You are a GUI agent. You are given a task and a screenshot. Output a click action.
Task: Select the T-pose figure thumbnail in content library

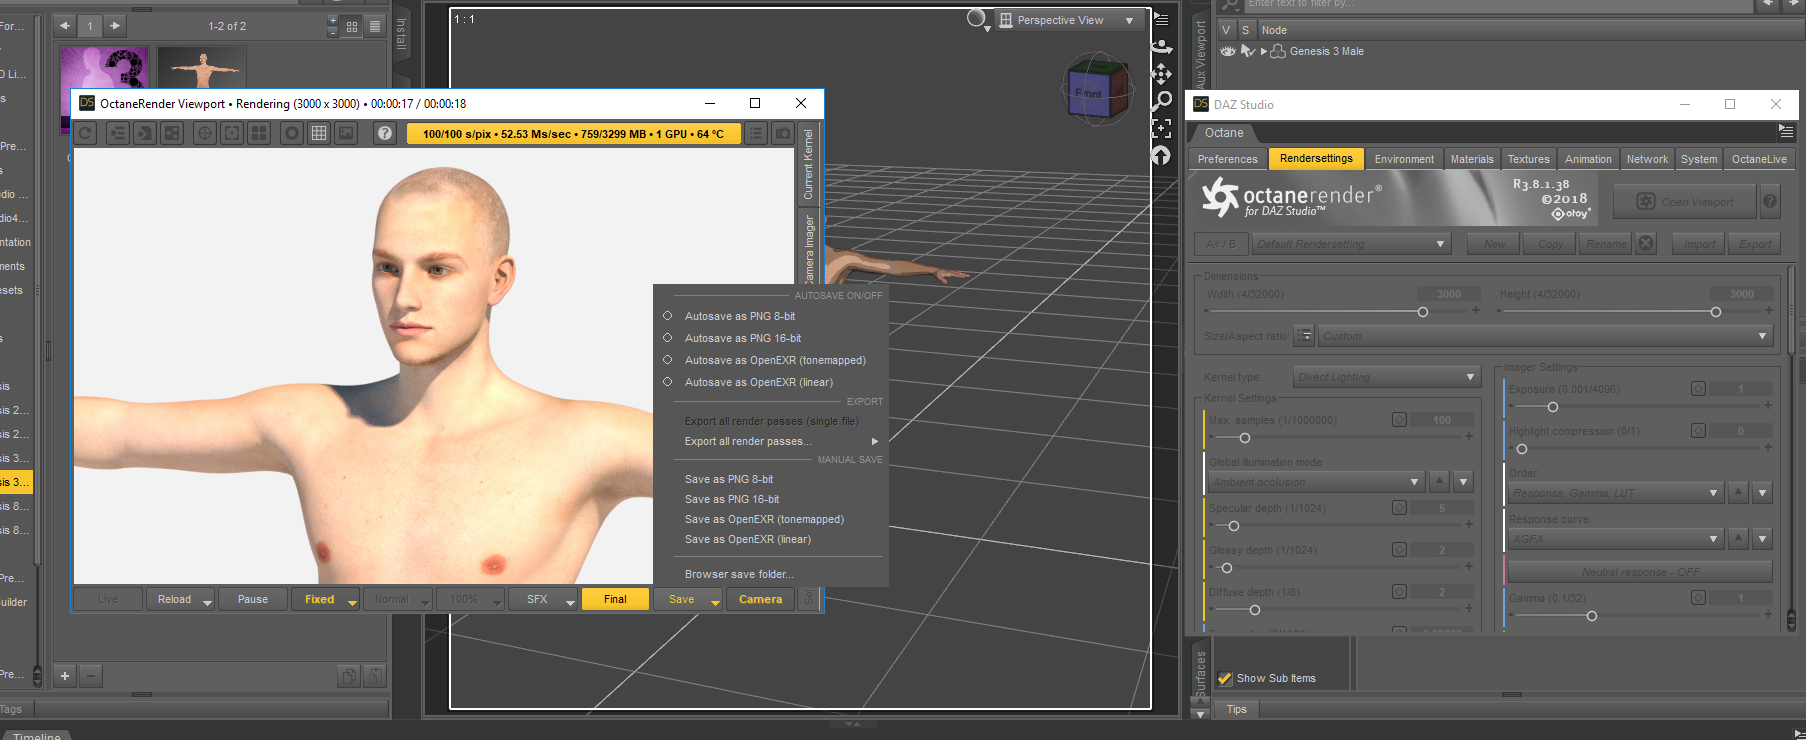pyautogui.click(x=202, y=68)
